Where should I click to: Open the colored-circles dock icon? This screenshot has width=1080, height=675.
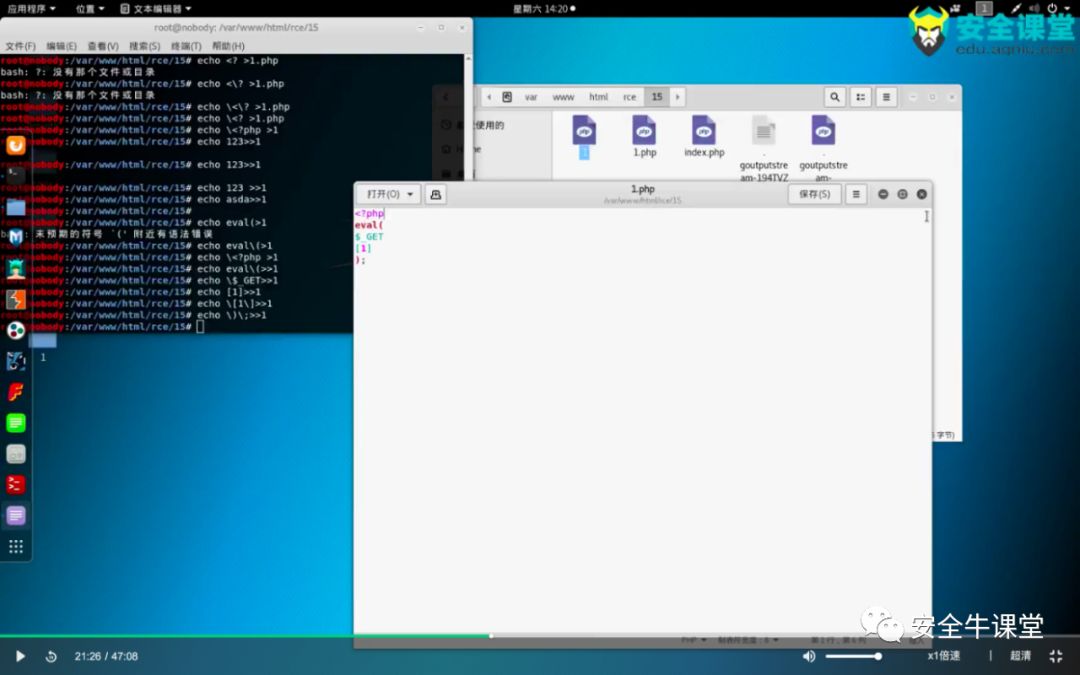pos(15,331)
